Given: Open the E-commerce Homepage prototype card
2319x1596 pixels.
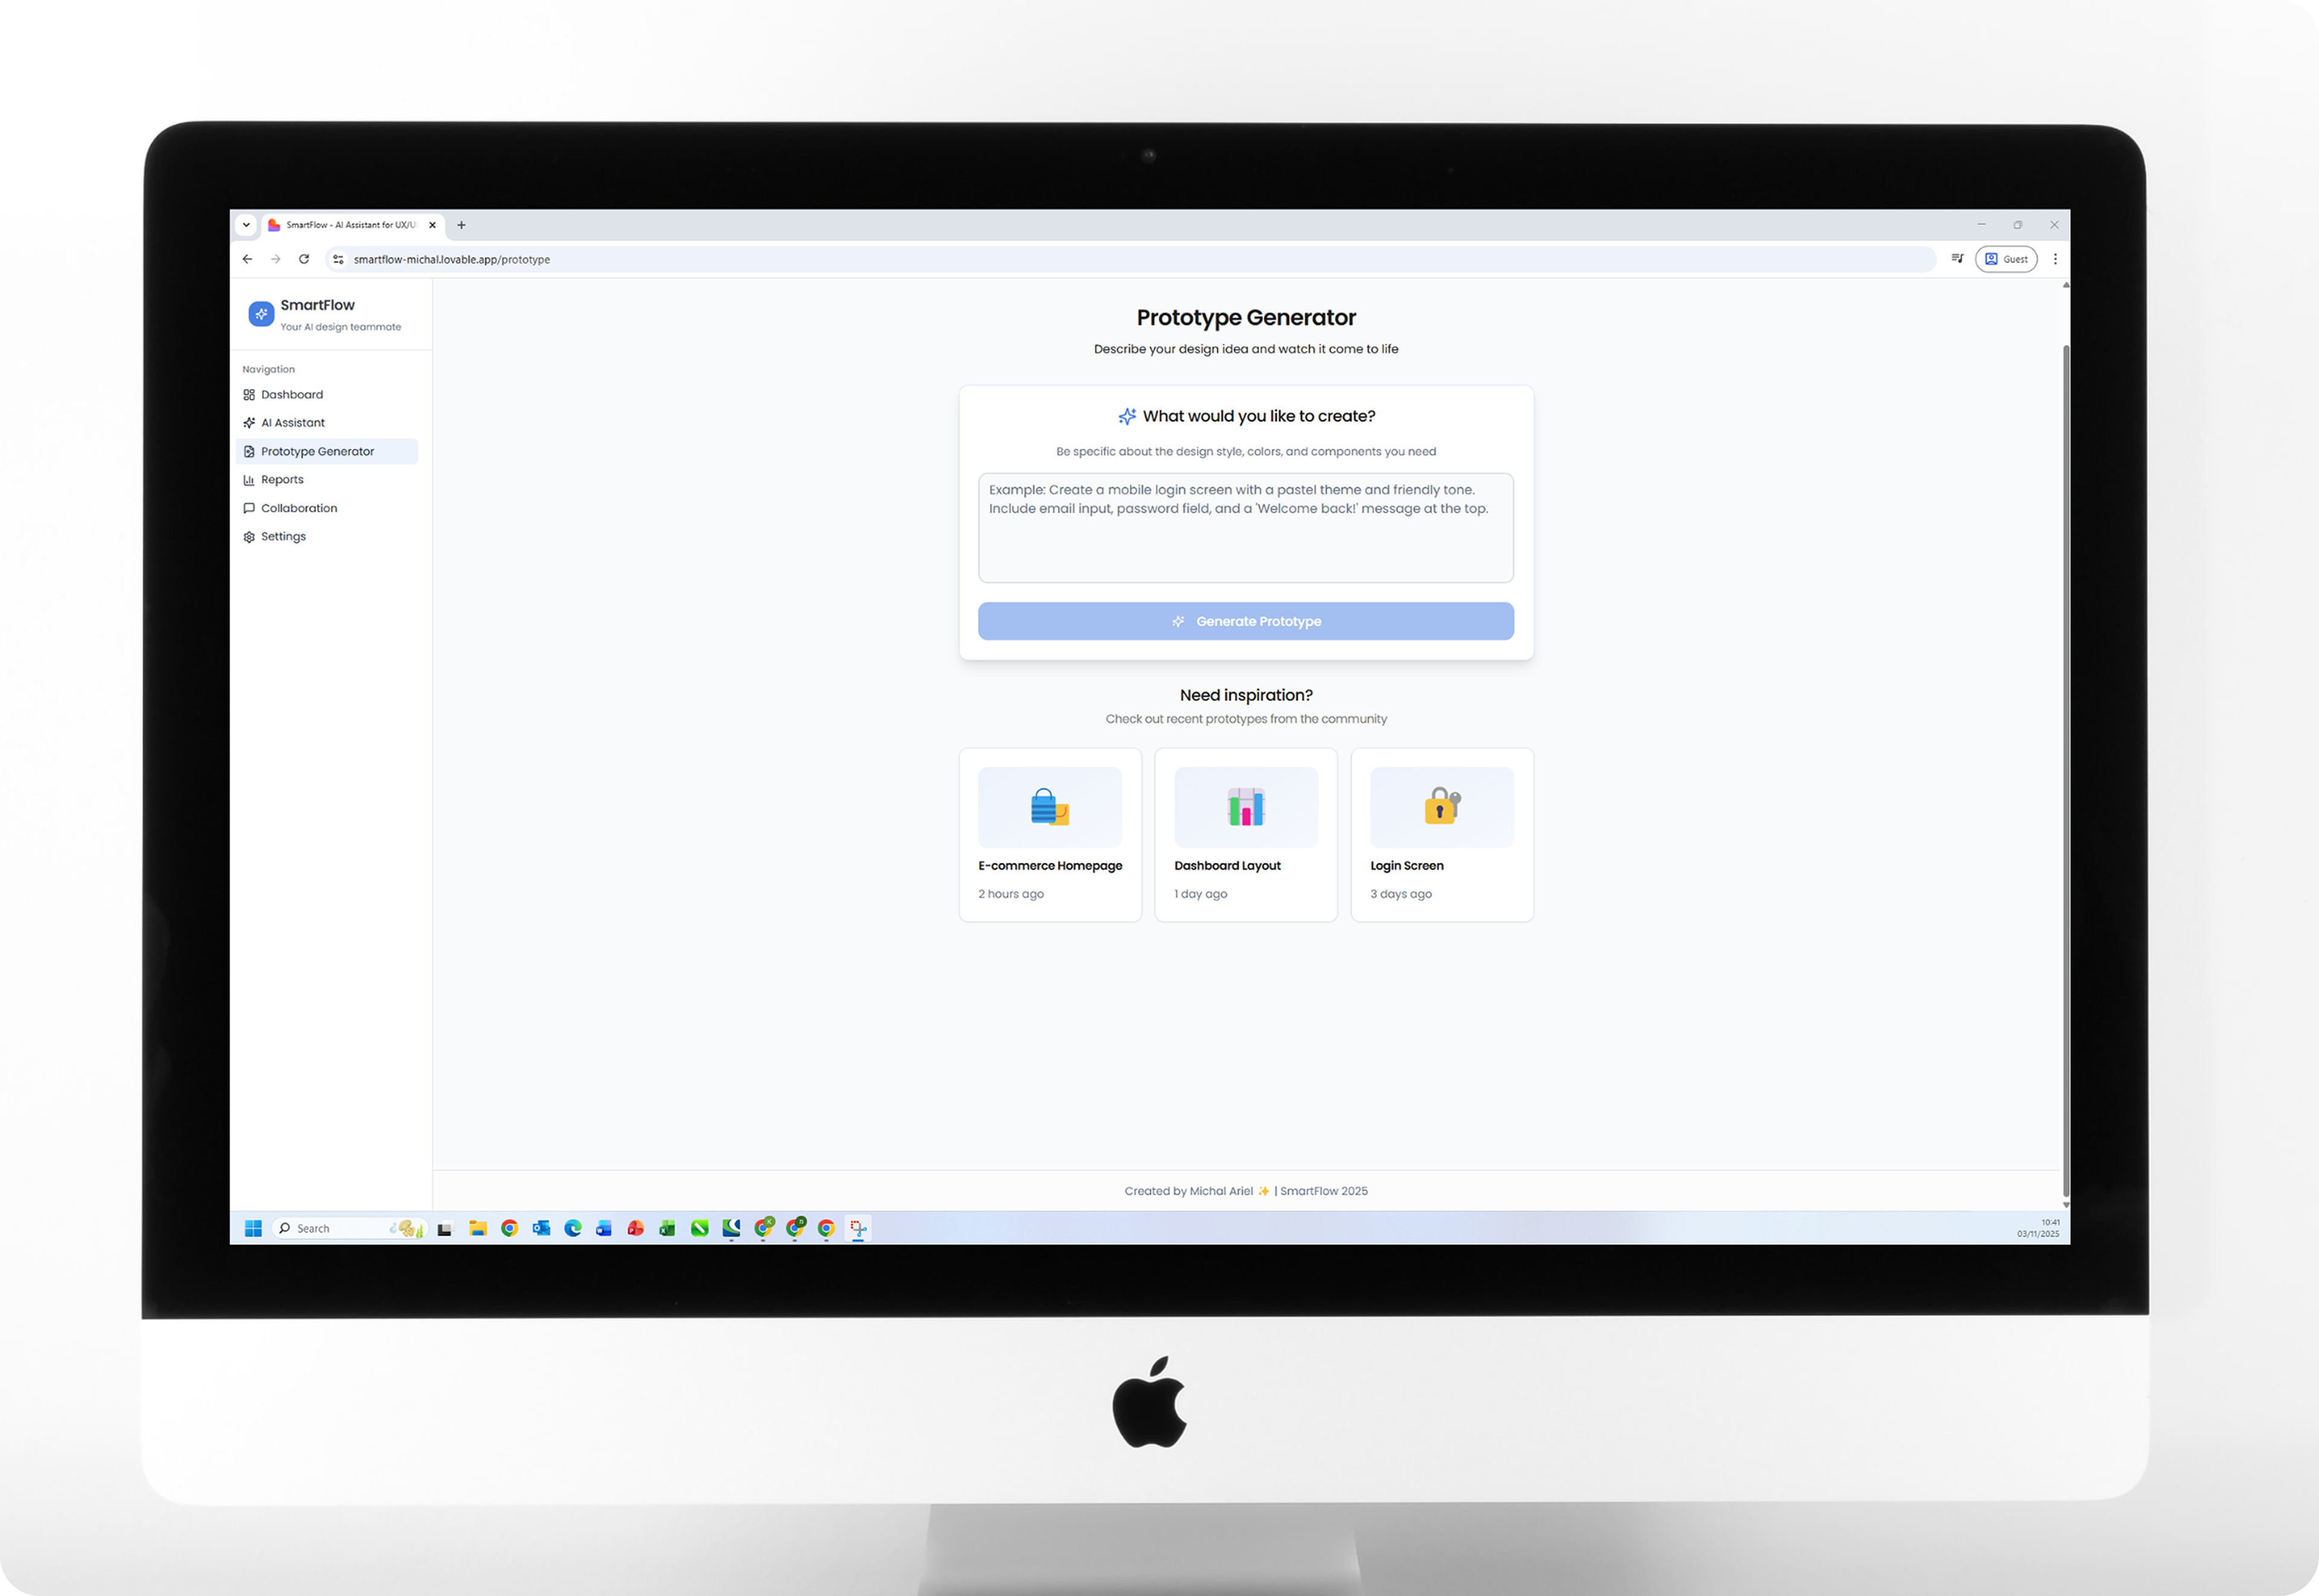Looking at the screenshot, I should pyautogui.click(x=1049, y=835).
